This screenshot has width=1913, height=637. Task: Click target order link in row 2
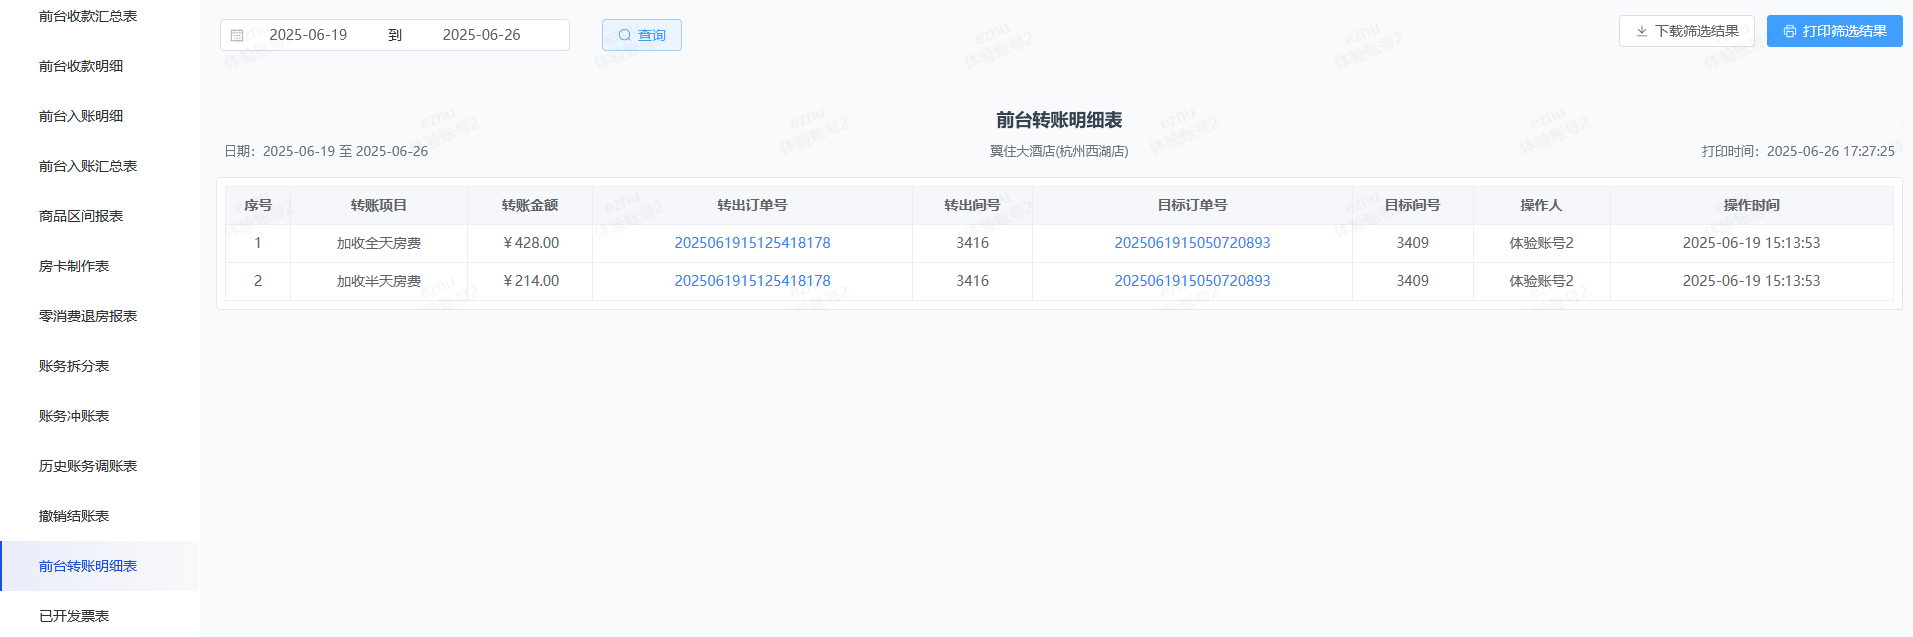coord(1192,281)
